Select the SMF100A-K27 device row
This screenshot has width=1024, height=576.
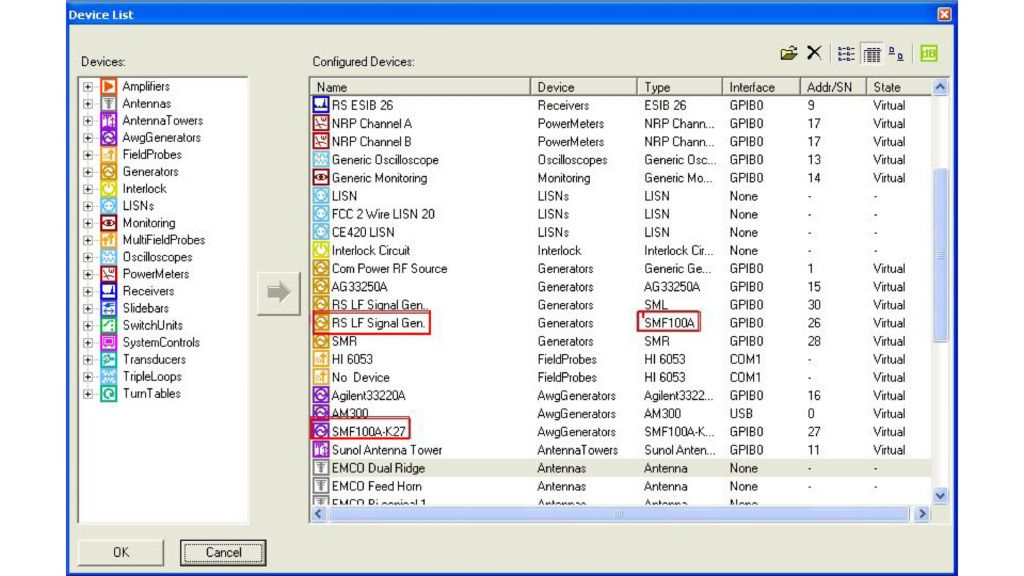(x=621, y=431)
